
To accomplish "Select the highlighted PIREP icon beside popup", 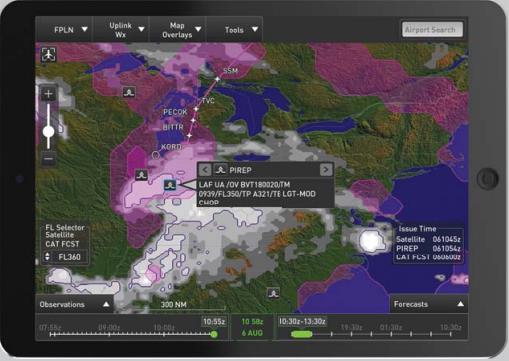I will click(170, 185).
